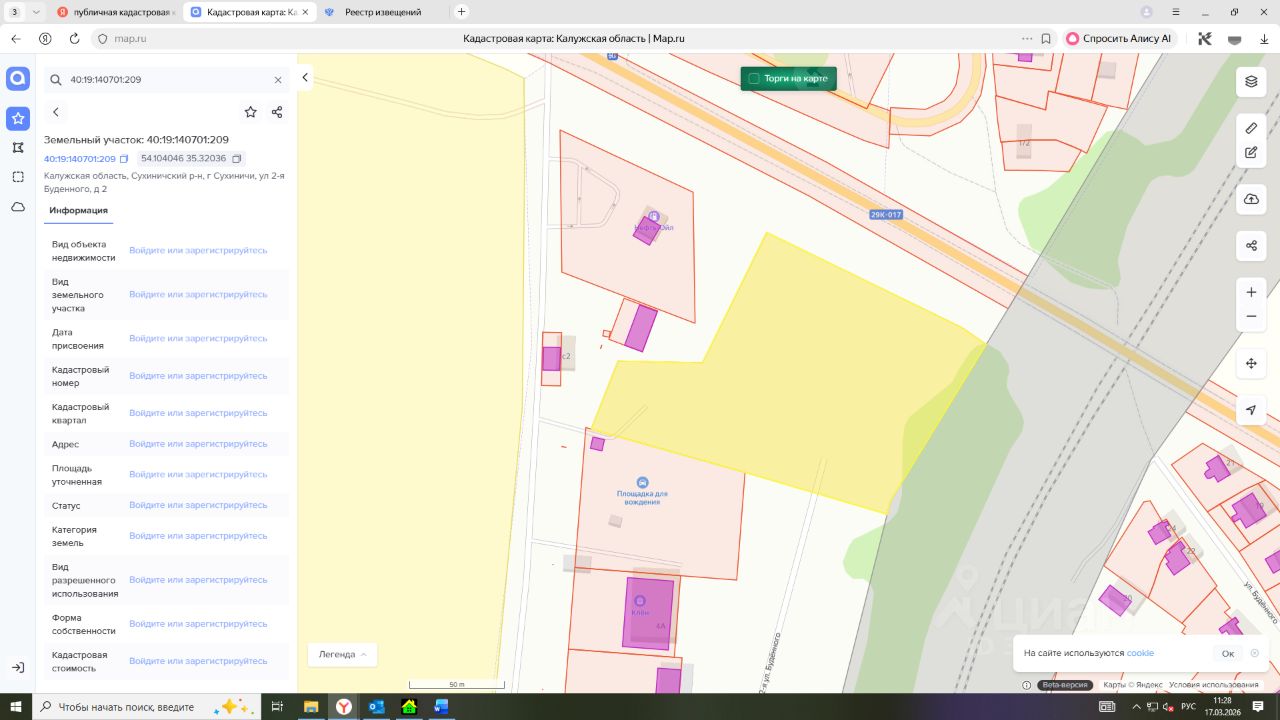Choose the area selection tool in sidebar
The height and width of the screenshot is (720, 1280).
[x=18, y=177]
